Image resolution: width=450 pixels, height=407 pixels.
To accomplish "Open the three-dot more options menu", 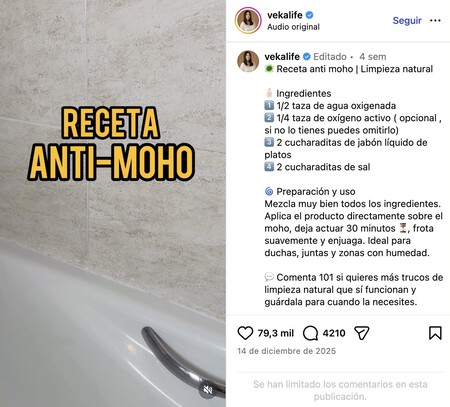I will (x=435, y=21).
